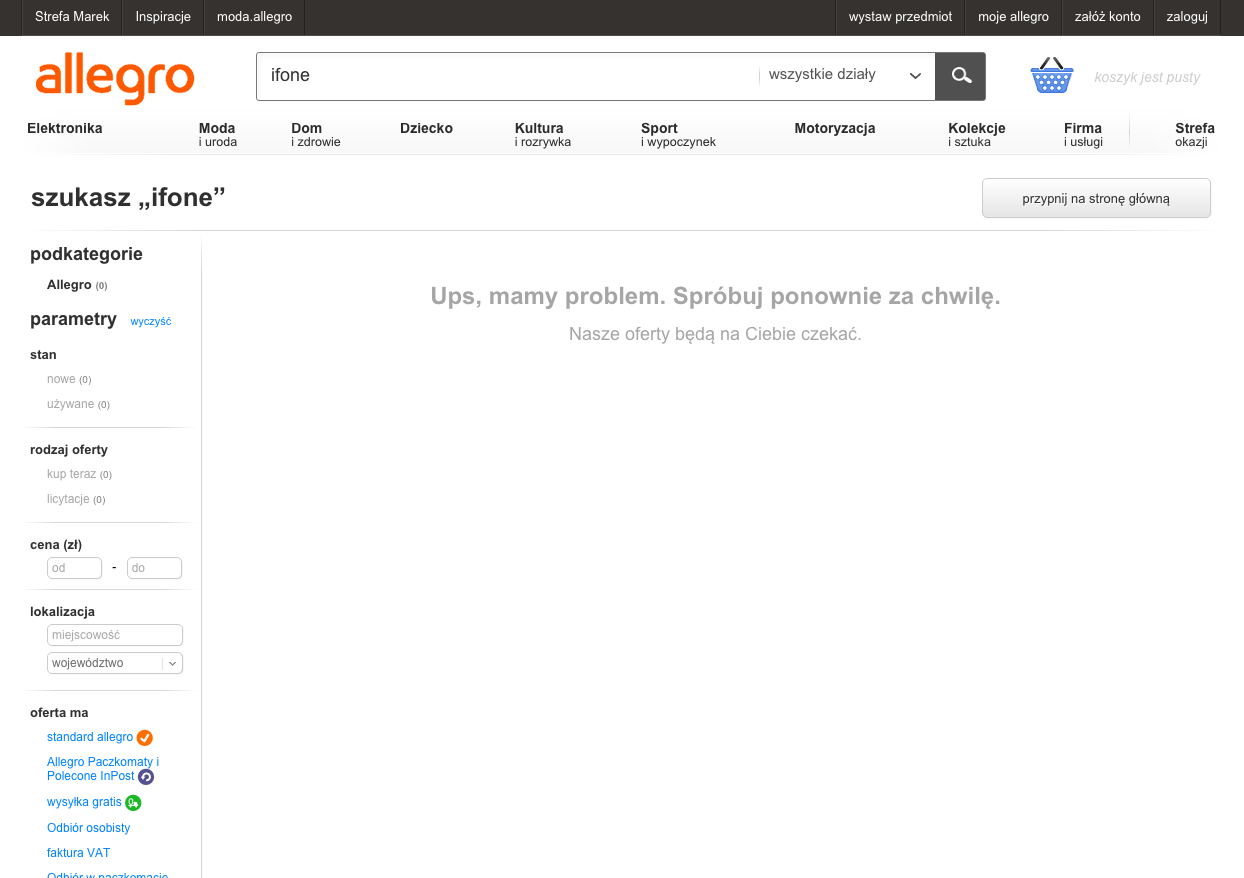Open the Kolekcje i sztuka category
This screenshot has height=878, width=1244.
977,135
